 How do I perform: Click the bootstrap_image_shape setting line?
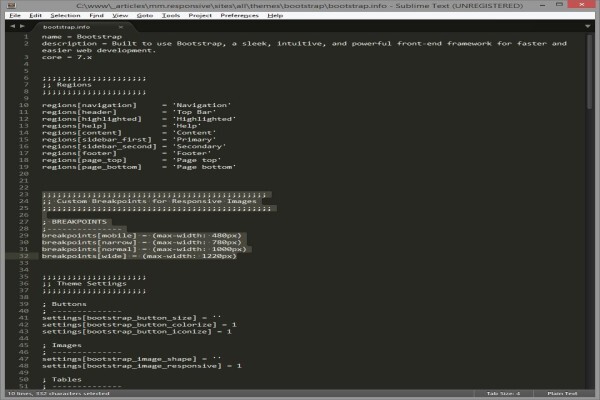click(x=132, y=359)
